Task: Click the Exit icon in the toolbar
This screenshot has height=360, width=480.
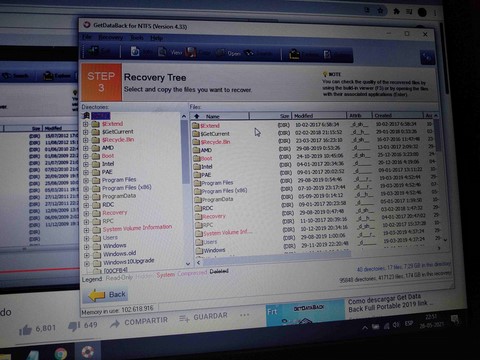Action: coord(94,51)
